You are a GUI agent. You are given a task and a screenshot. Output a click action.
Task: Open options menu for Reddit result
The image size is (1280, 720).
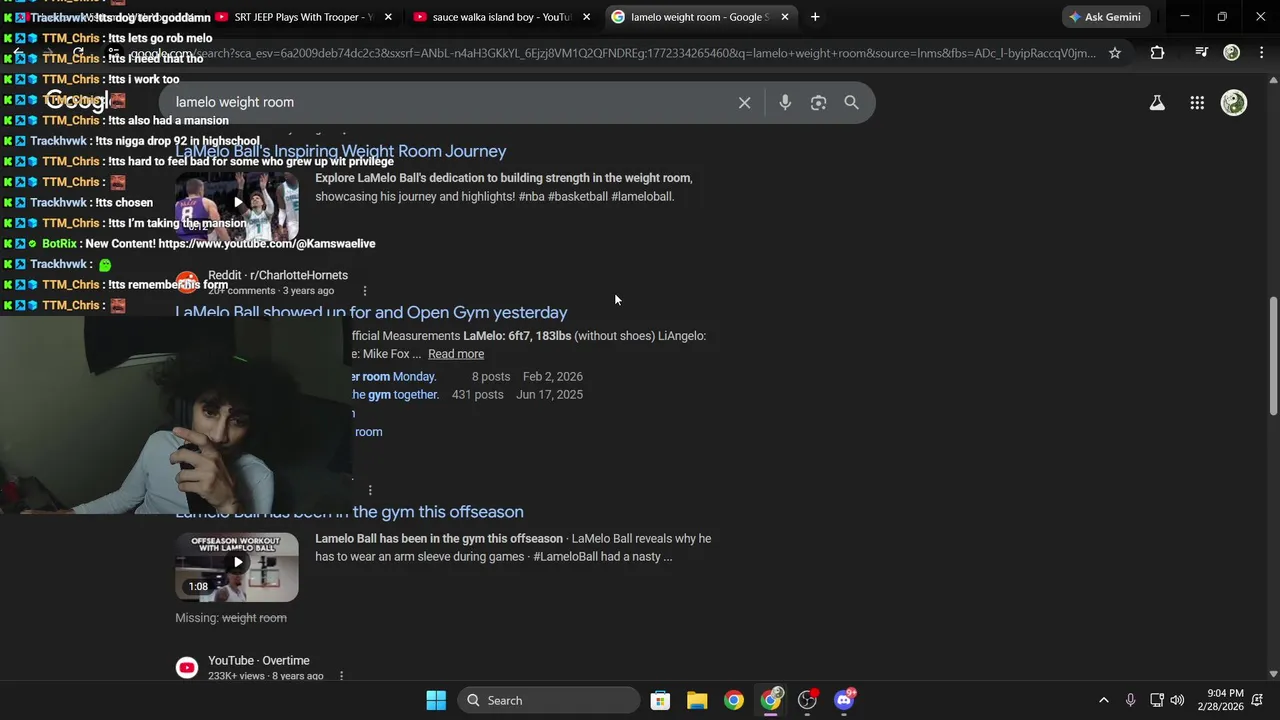click(x=364, y=291)
